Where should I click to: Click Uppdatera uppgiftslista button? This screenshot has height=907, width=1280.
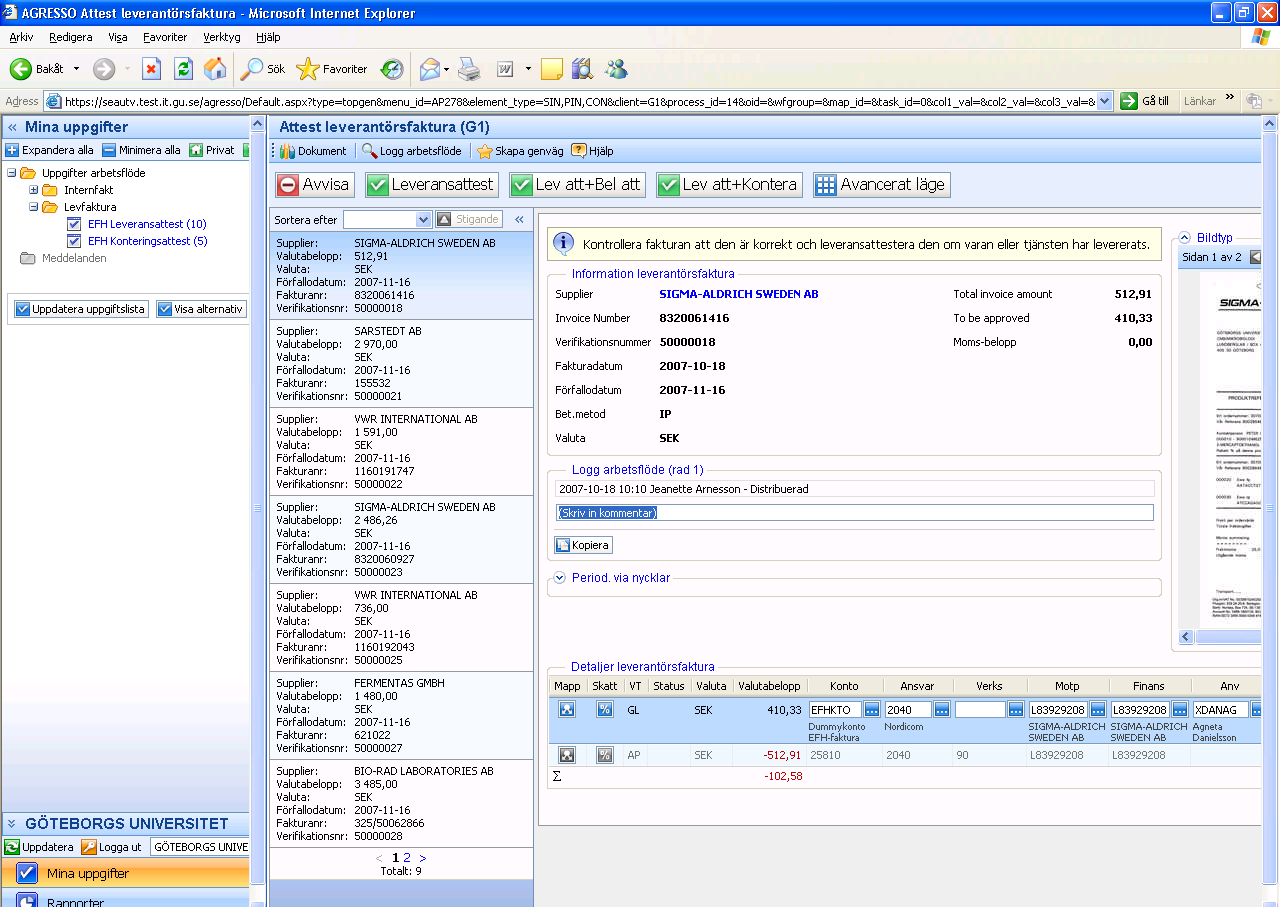coord(81,309)
